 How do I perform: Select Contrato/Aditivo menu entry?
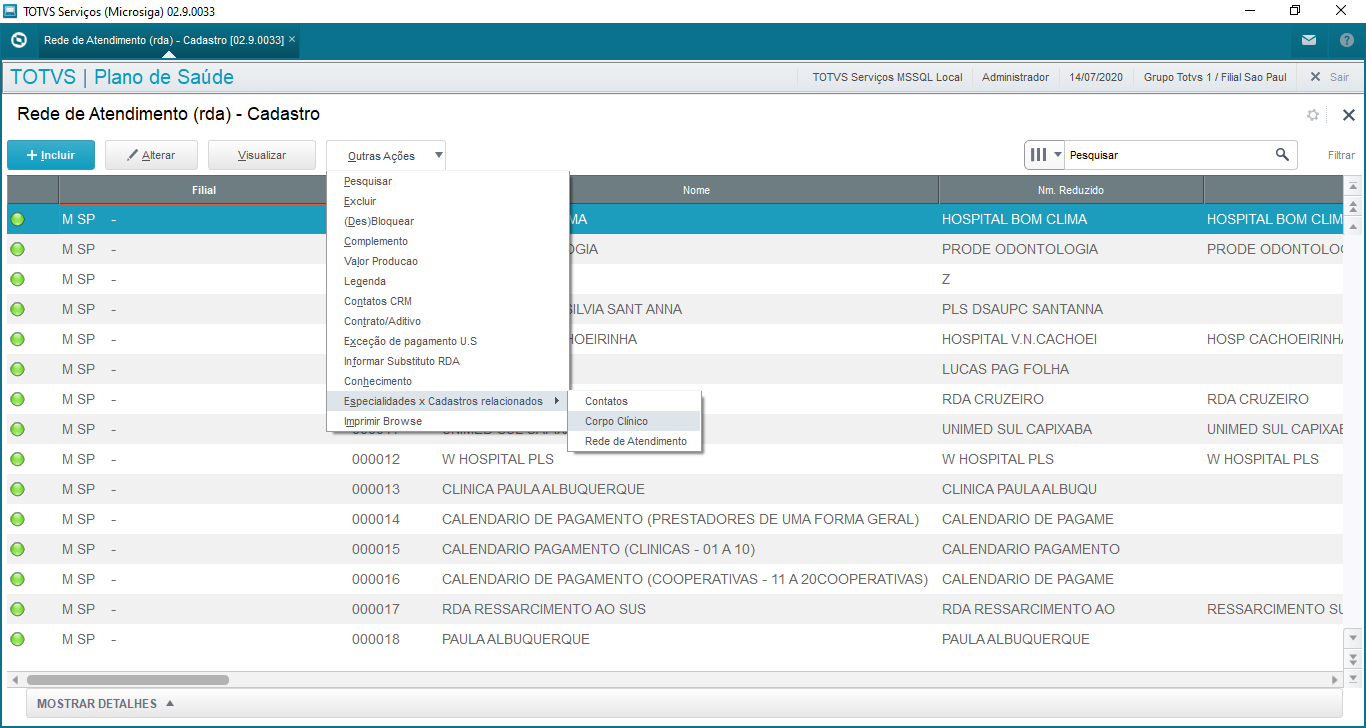[x=448, y=321]
